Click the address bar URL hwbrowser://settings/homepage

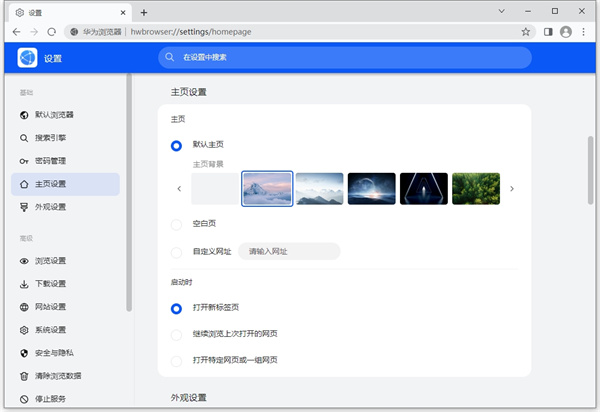point(191,32)
